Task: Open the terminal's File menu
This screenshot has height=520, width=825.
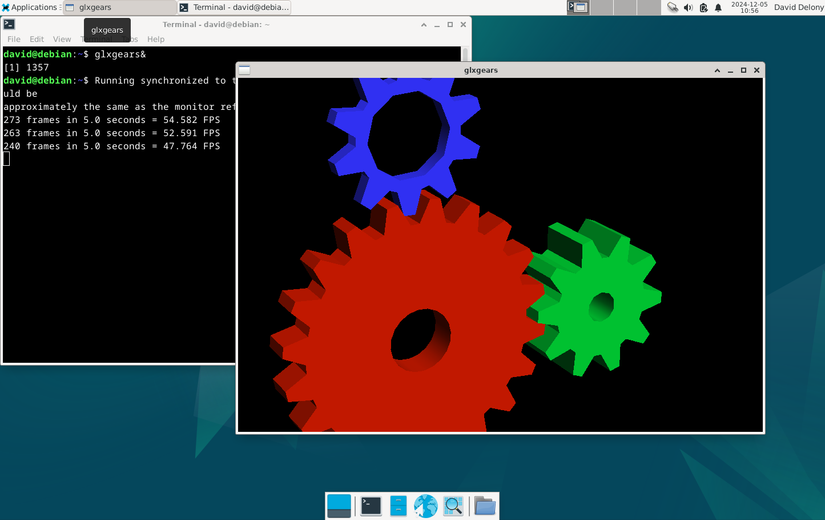Action: pyautogui.click(x=14, y=39)
